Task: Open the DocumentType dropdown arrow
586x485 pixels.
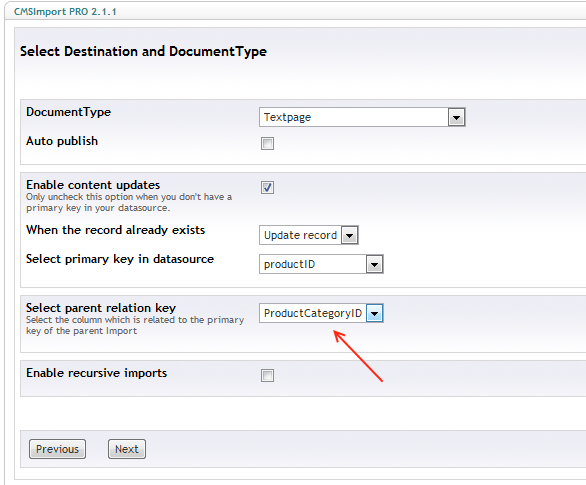Action: 456,117
